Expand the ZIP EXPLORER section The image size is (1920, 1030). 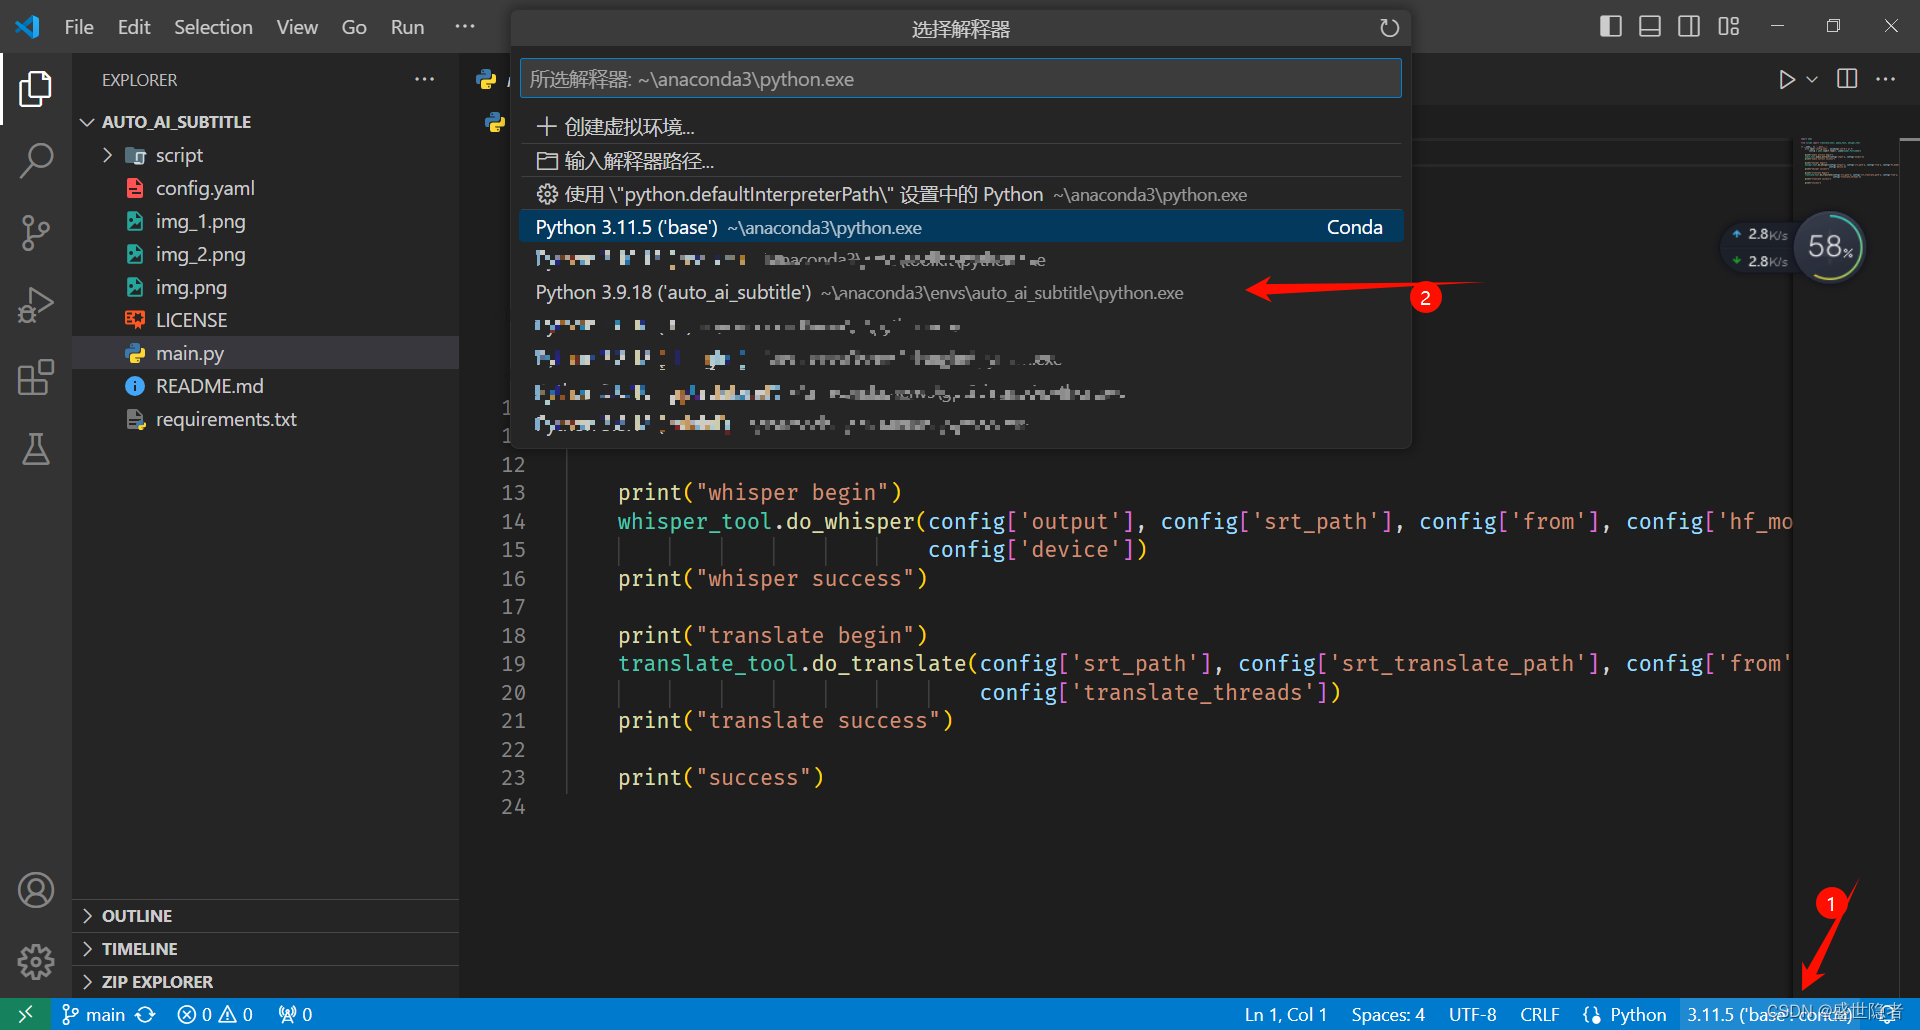pos(265,982)
